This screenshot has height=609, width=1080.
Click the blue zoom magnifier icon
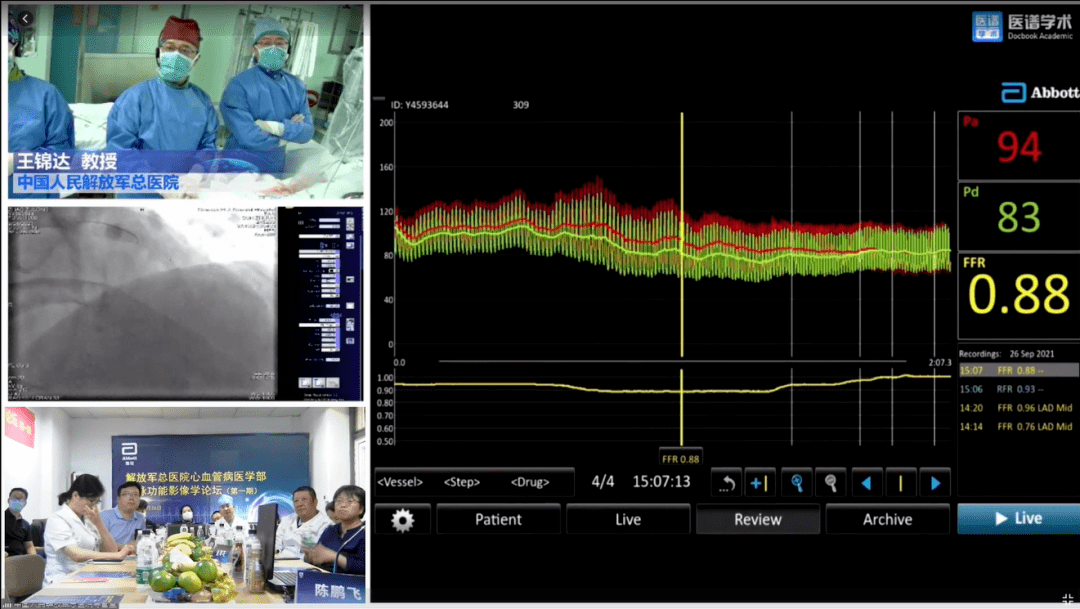click(796, 483)
